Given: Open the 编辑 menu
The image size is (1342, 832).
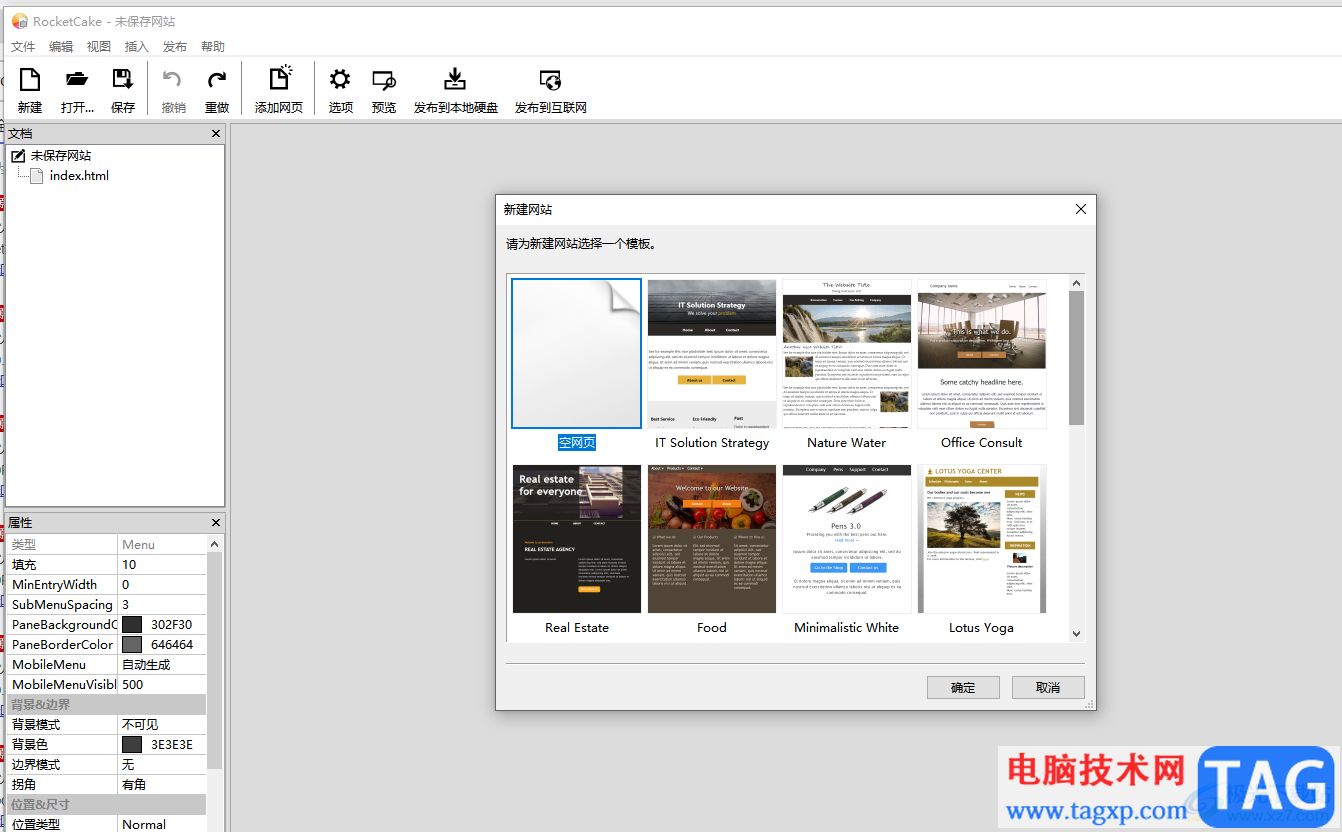Looking at the screenshot, I should tap(61, 46).
